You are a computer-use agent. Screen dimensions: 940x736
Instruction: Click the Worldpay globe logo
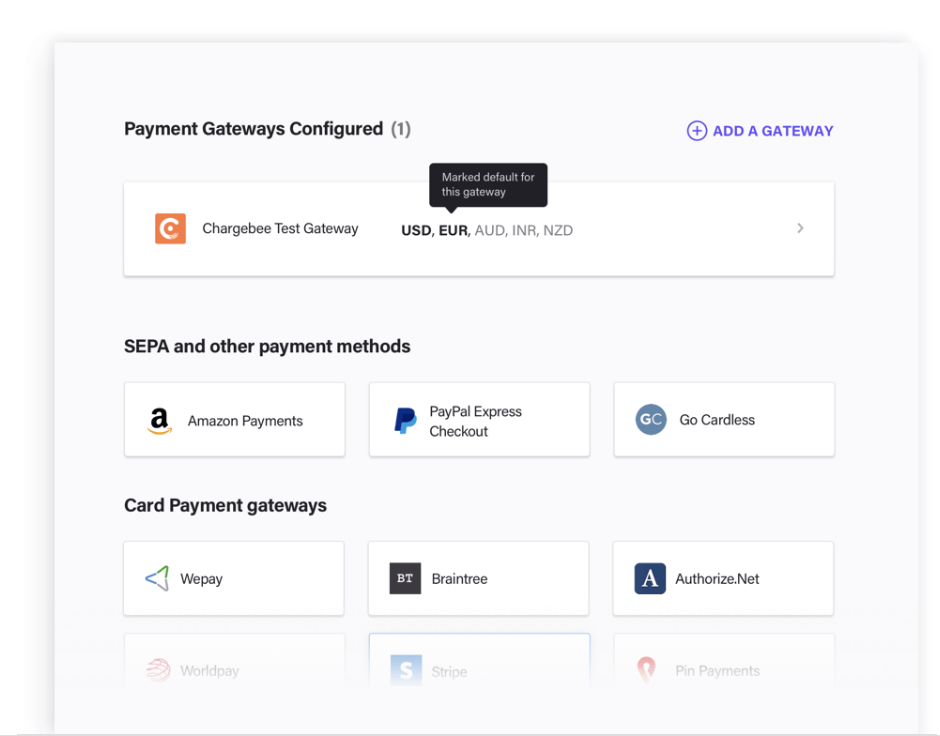(x=158, y=670)
